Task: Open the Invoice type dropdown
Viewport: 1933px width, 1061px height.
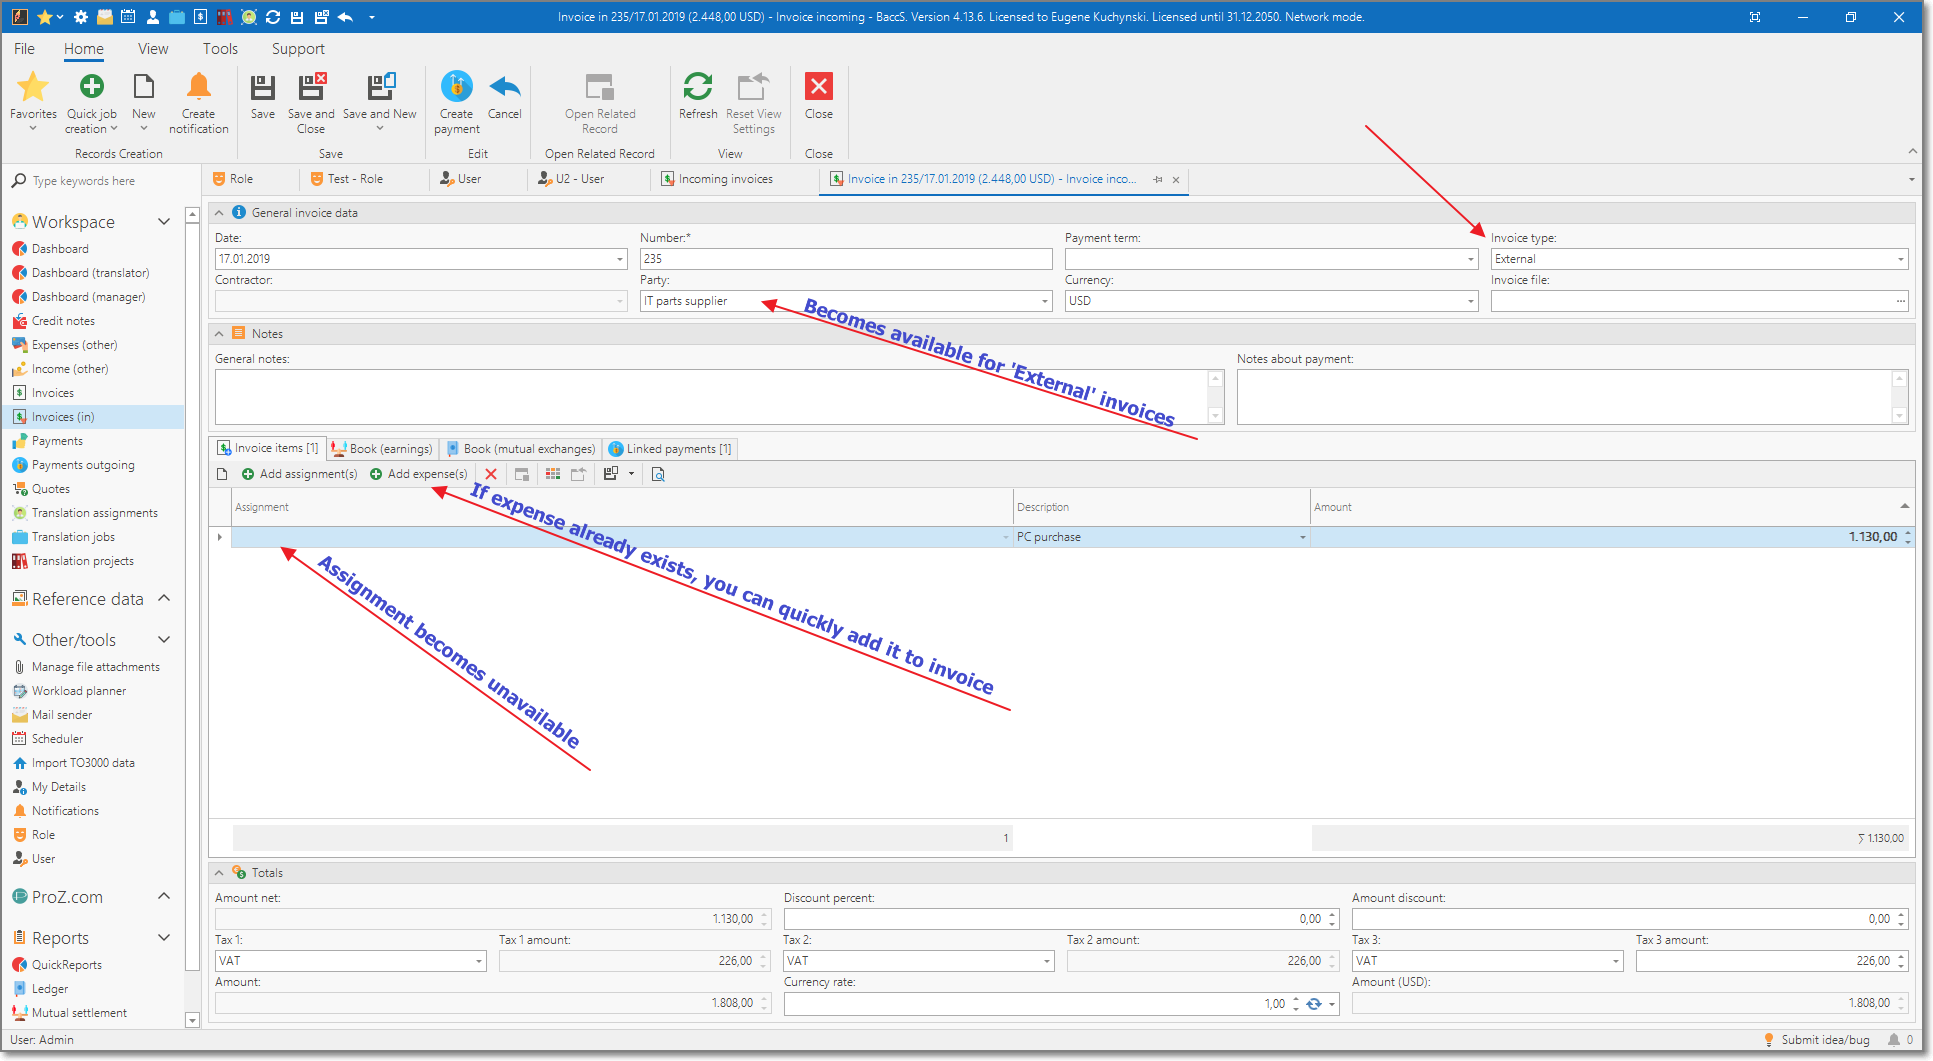Action: pos(1900,259)
